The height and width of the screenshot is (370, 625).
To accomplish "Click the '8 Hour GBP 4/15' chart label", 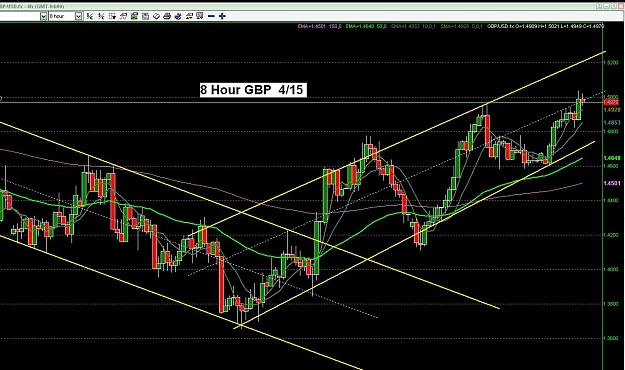I will [x=253, y=90].
